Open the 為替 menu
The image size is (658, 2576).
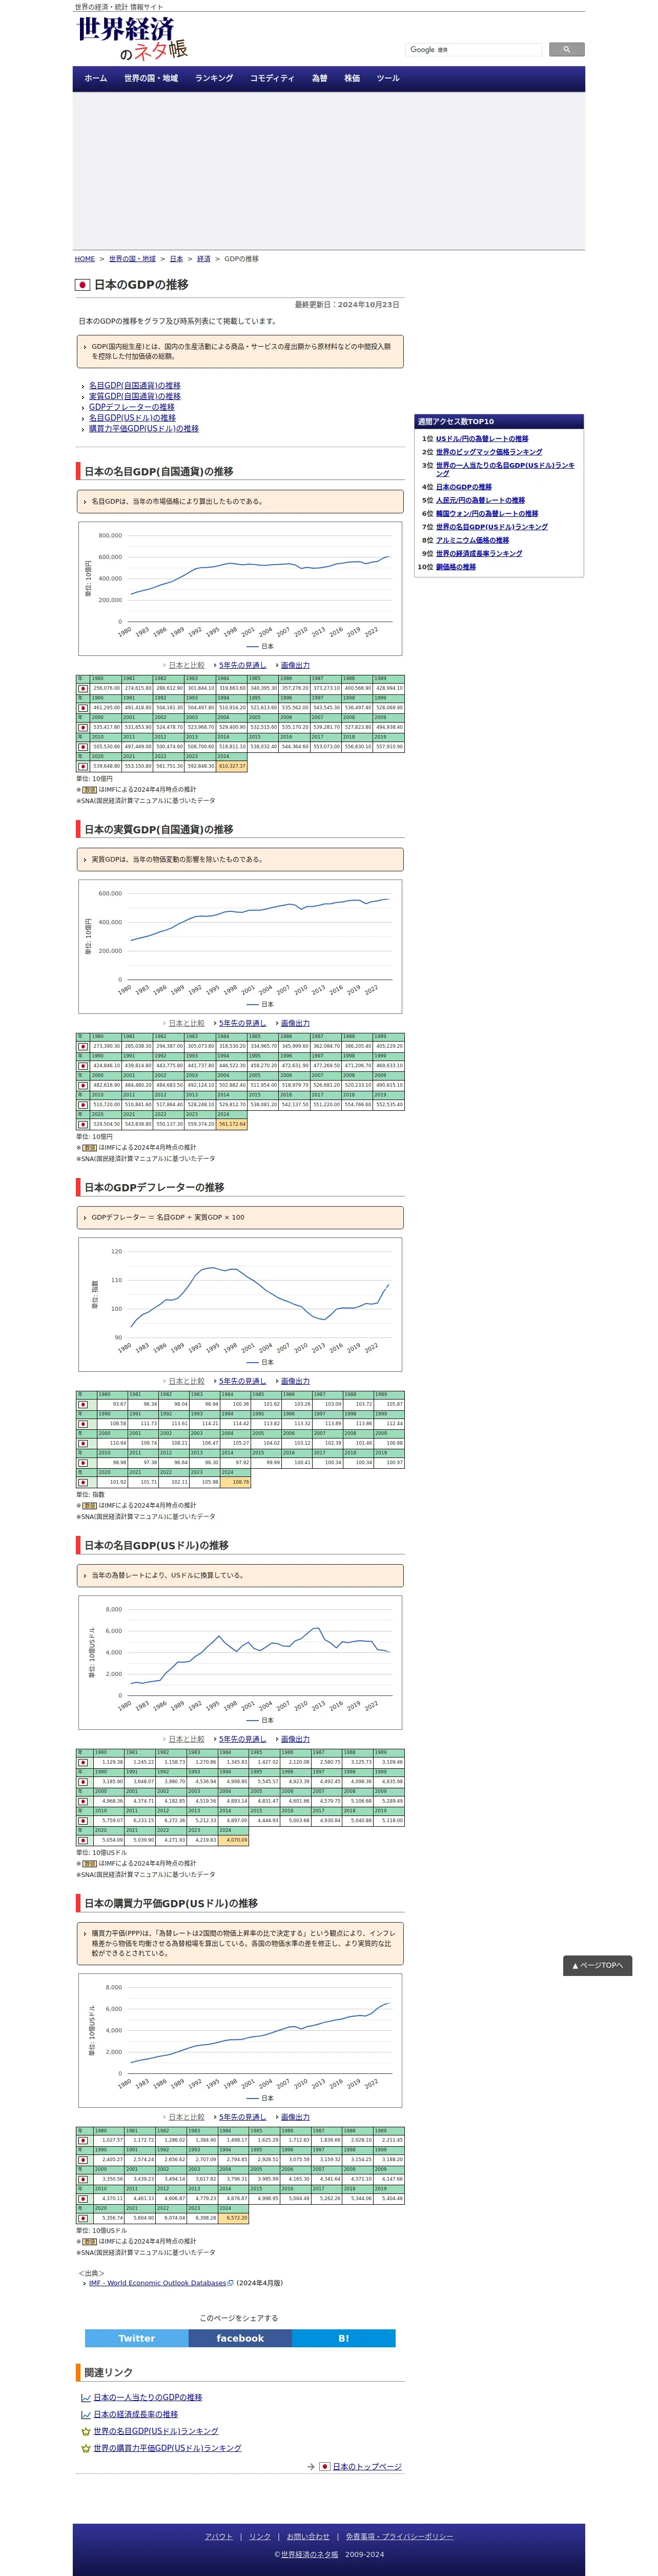click(320, 78)
